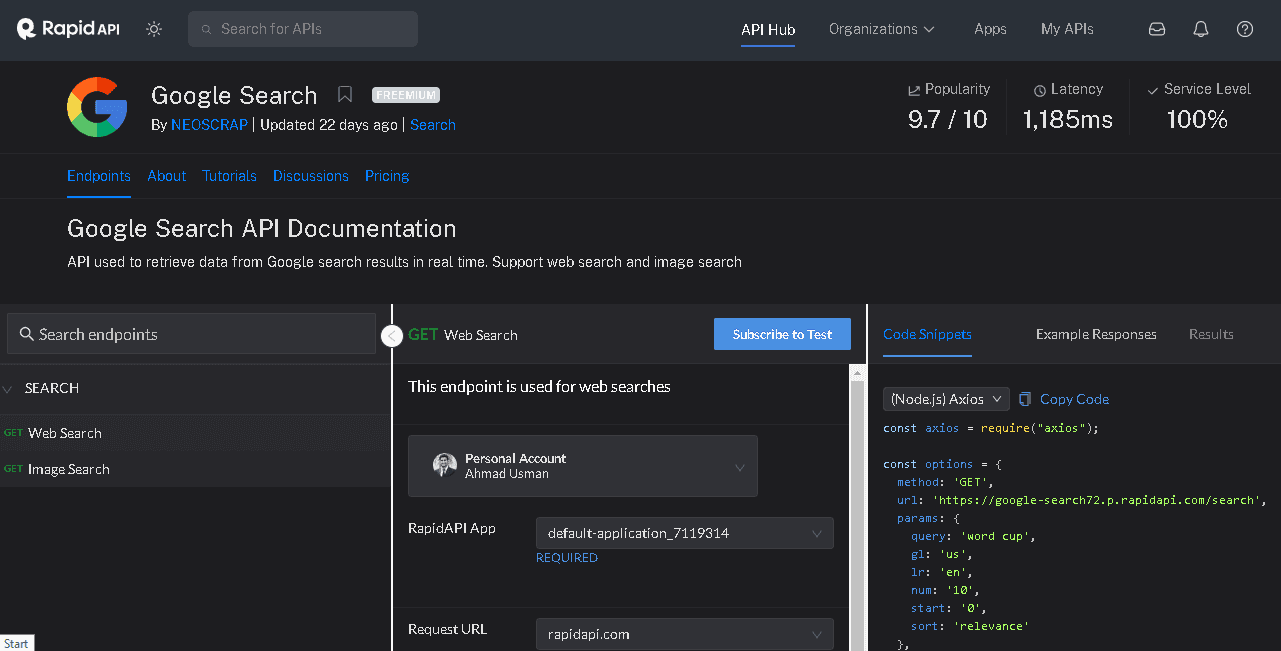
Task: Select the Code Snippets tab
Action: point(927,334)
